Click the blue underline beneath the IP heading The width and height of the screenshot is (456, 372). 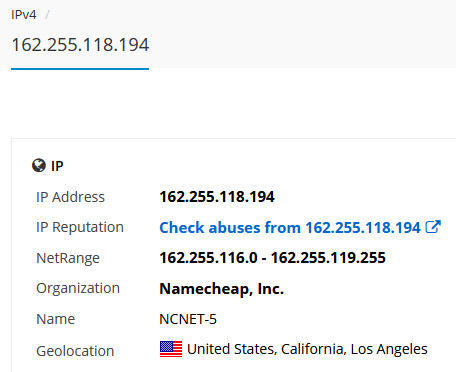tap(80, 69)
